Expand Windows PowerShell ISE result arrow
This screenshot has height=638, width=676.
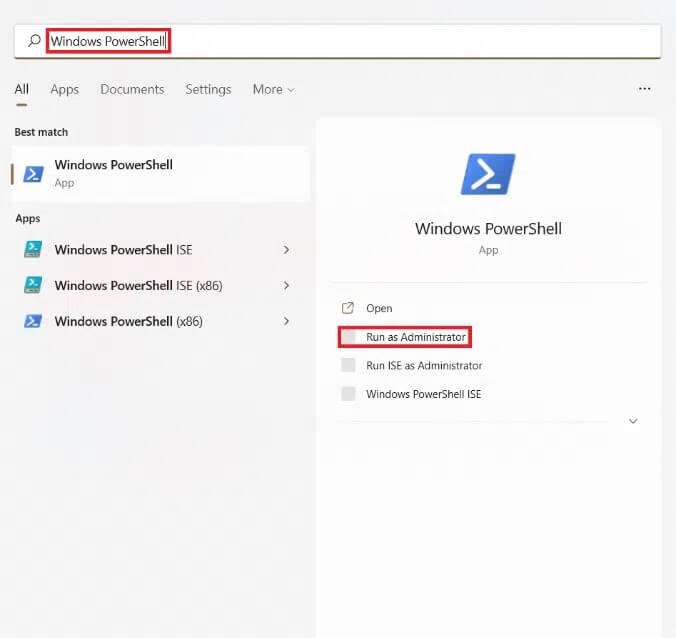[x=286, y=250]
